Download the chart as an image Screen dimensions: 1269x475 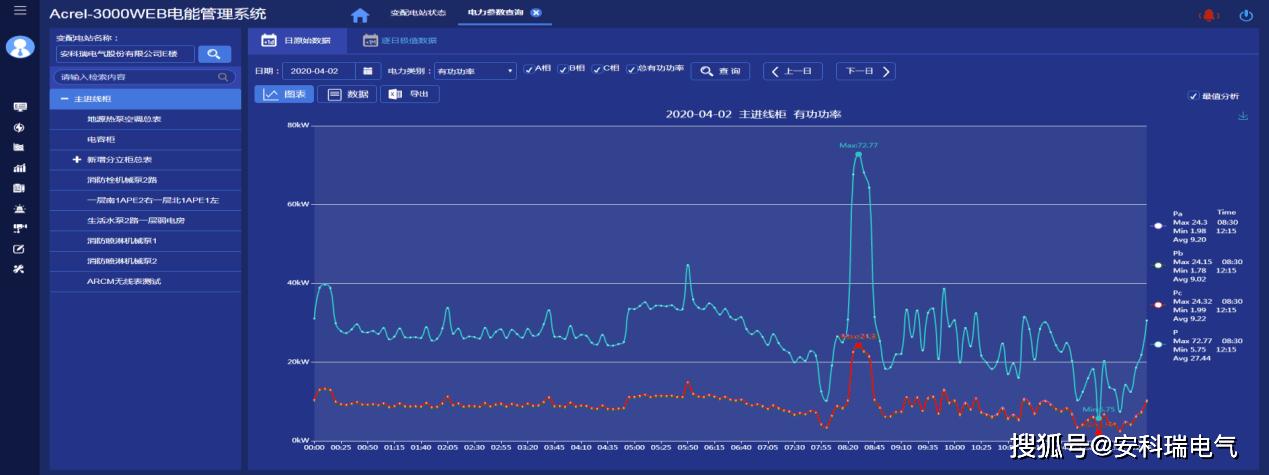[x=1243, y=116]
